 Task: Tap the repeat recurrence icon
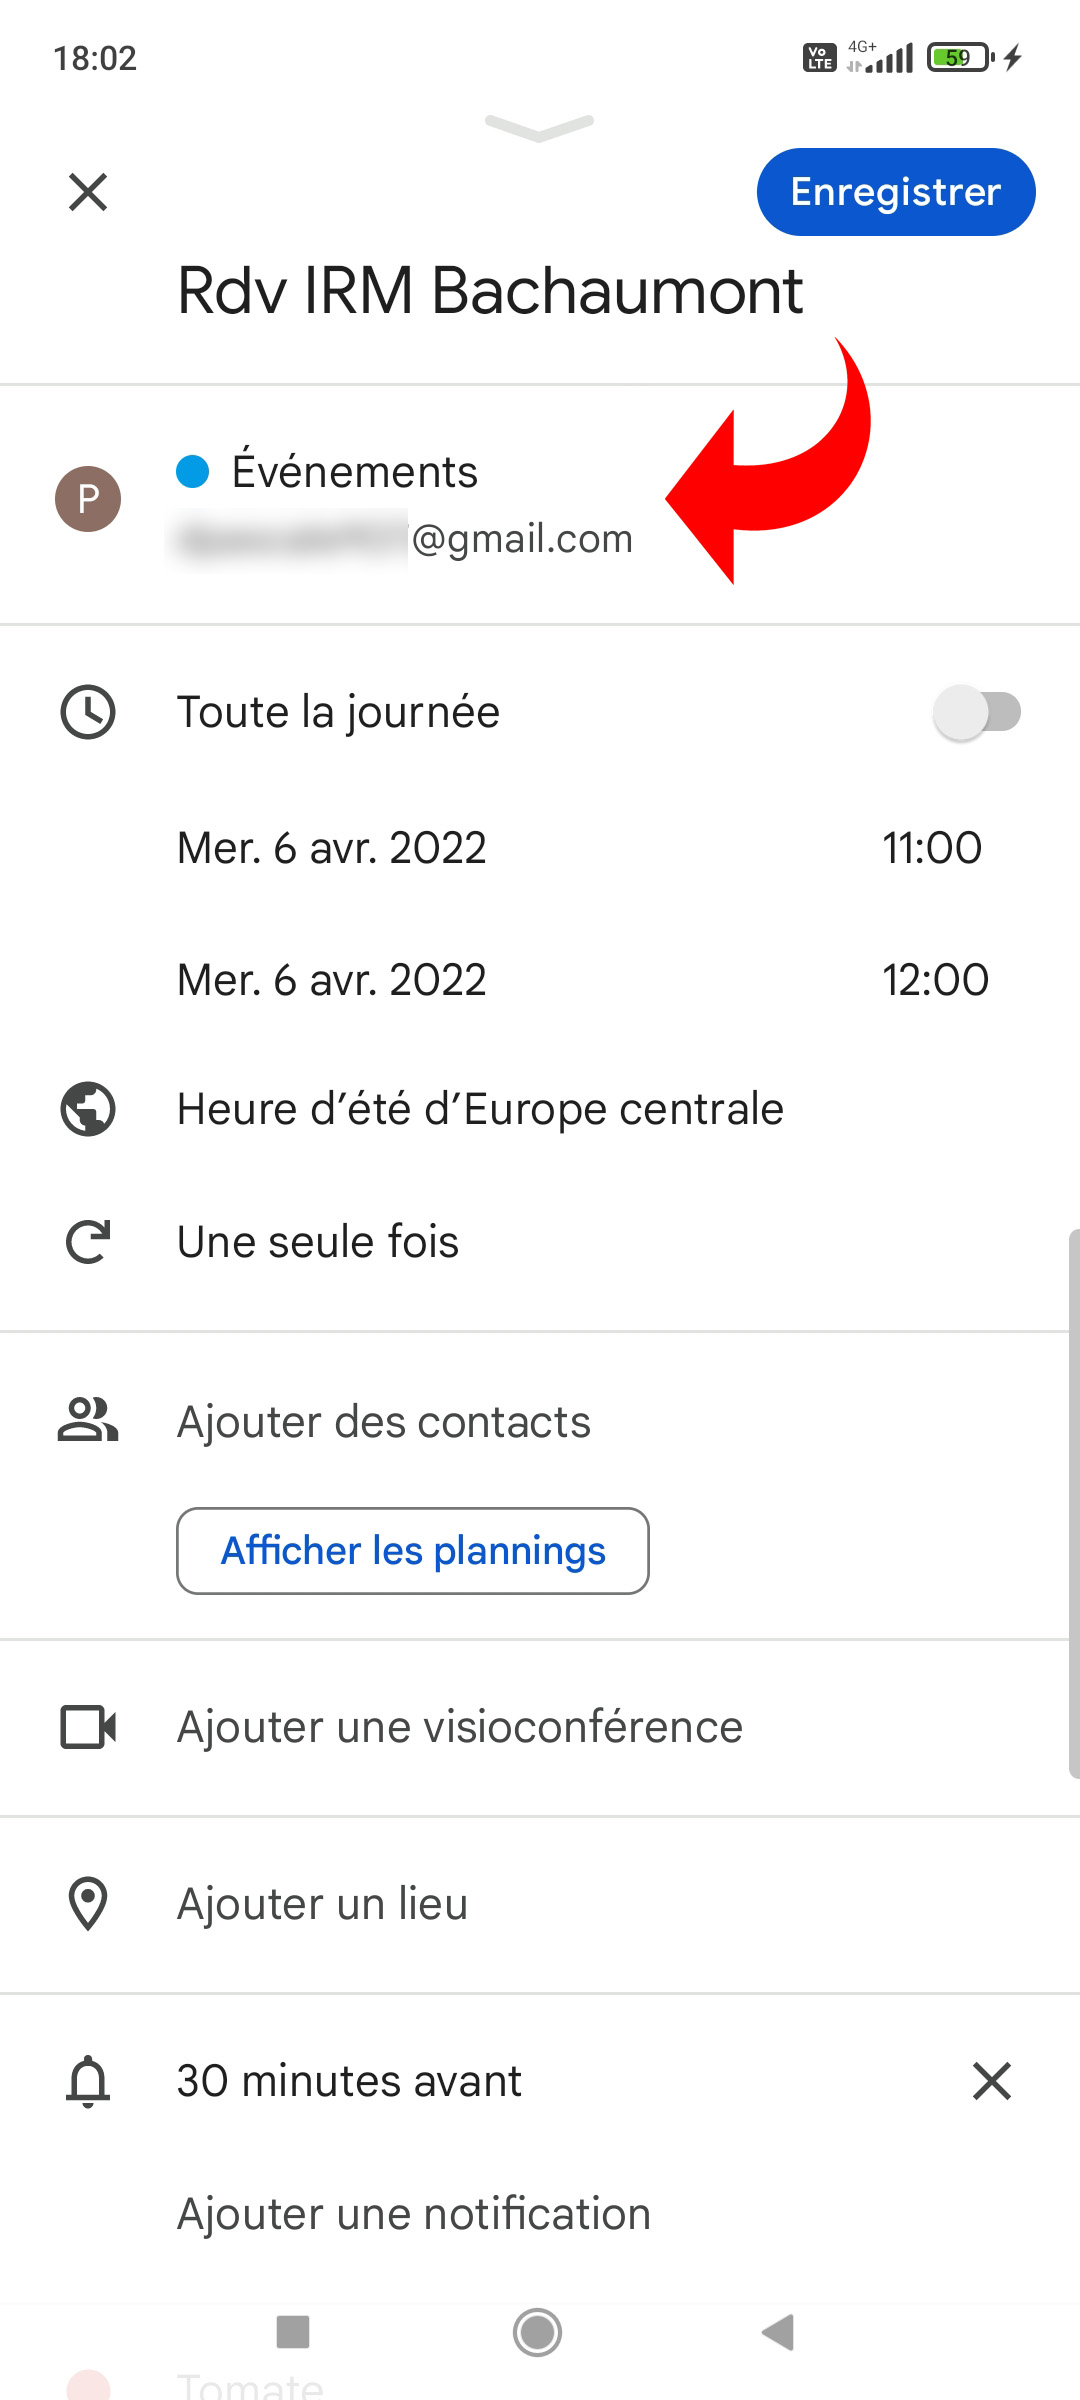[88, 1242]
